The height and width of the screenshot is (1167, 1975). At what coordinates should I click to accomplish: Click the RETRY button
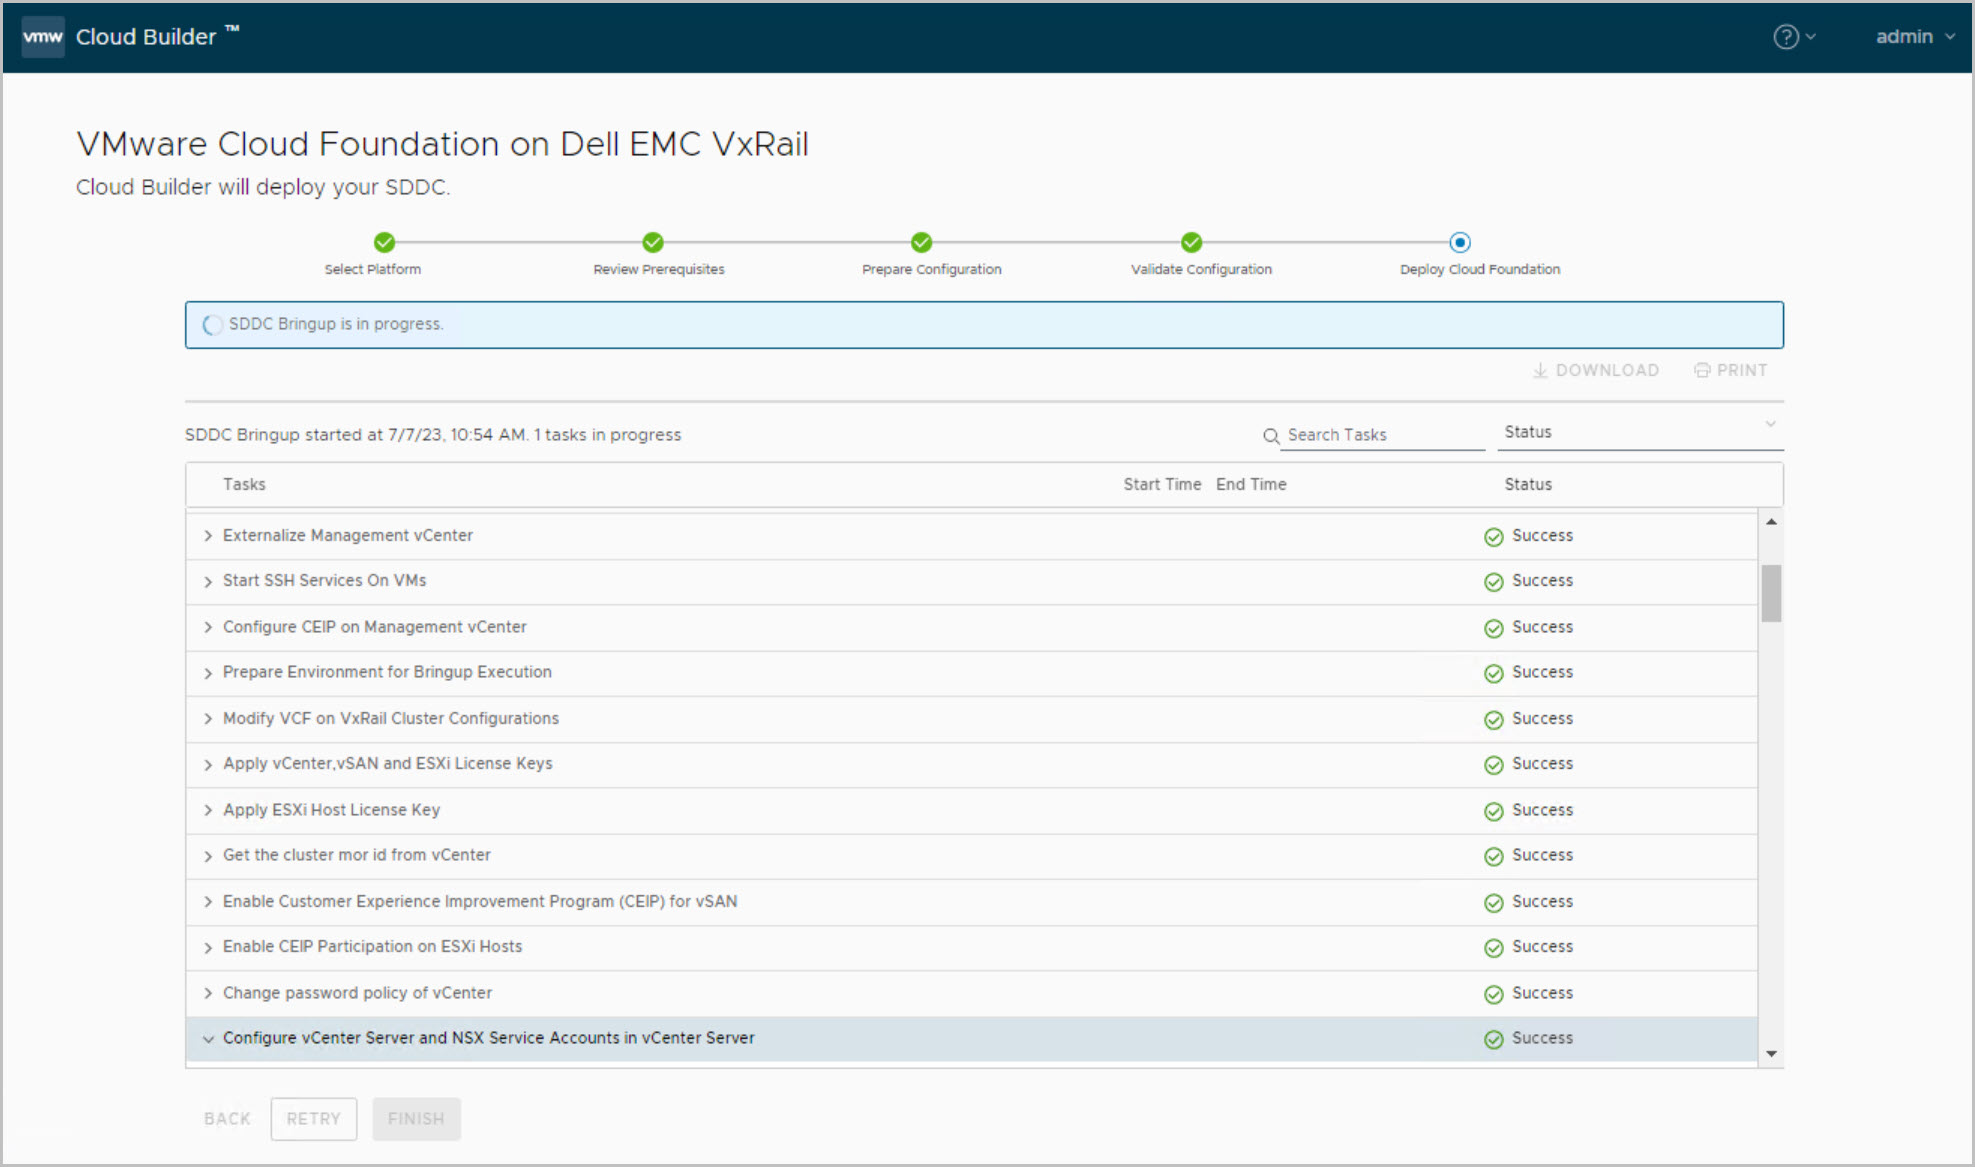[313, 1119]
